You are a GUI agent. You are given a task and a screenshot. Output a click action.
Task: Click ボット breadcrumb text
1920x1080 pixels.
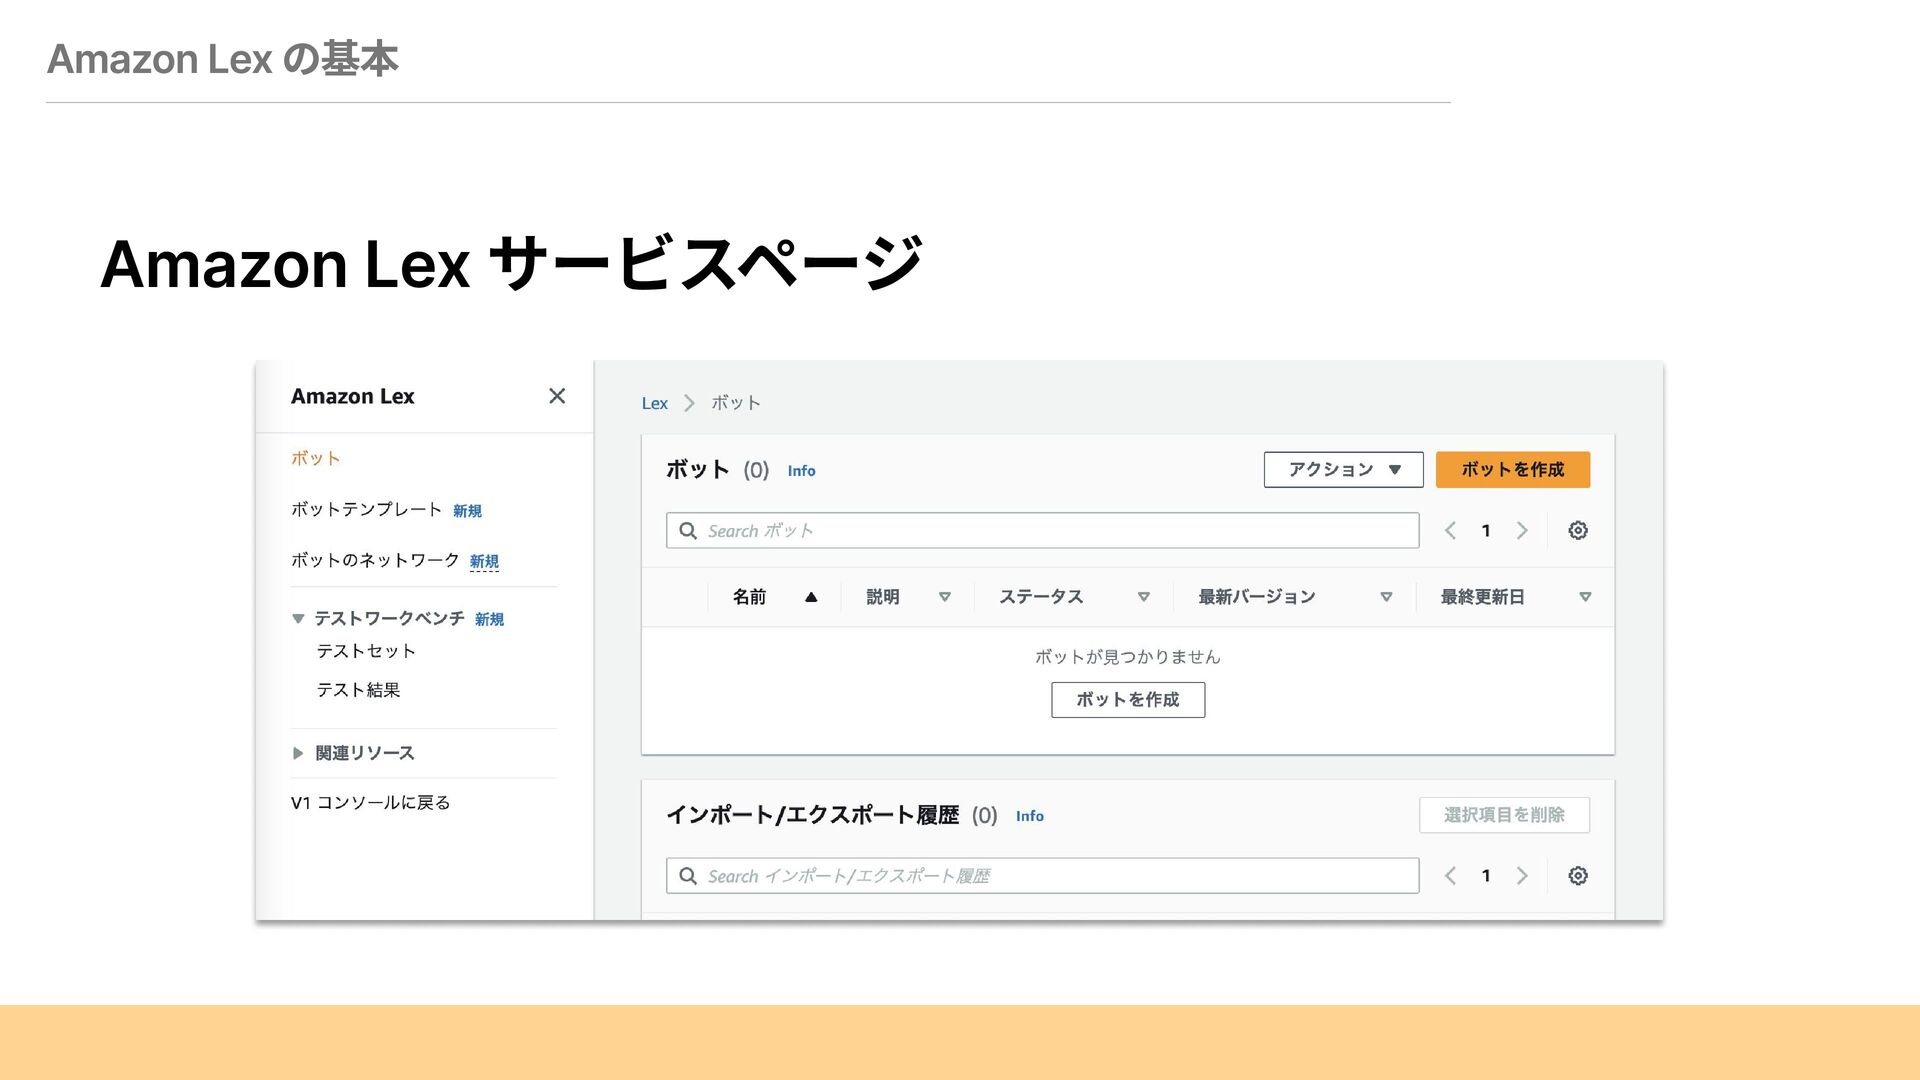736,403
